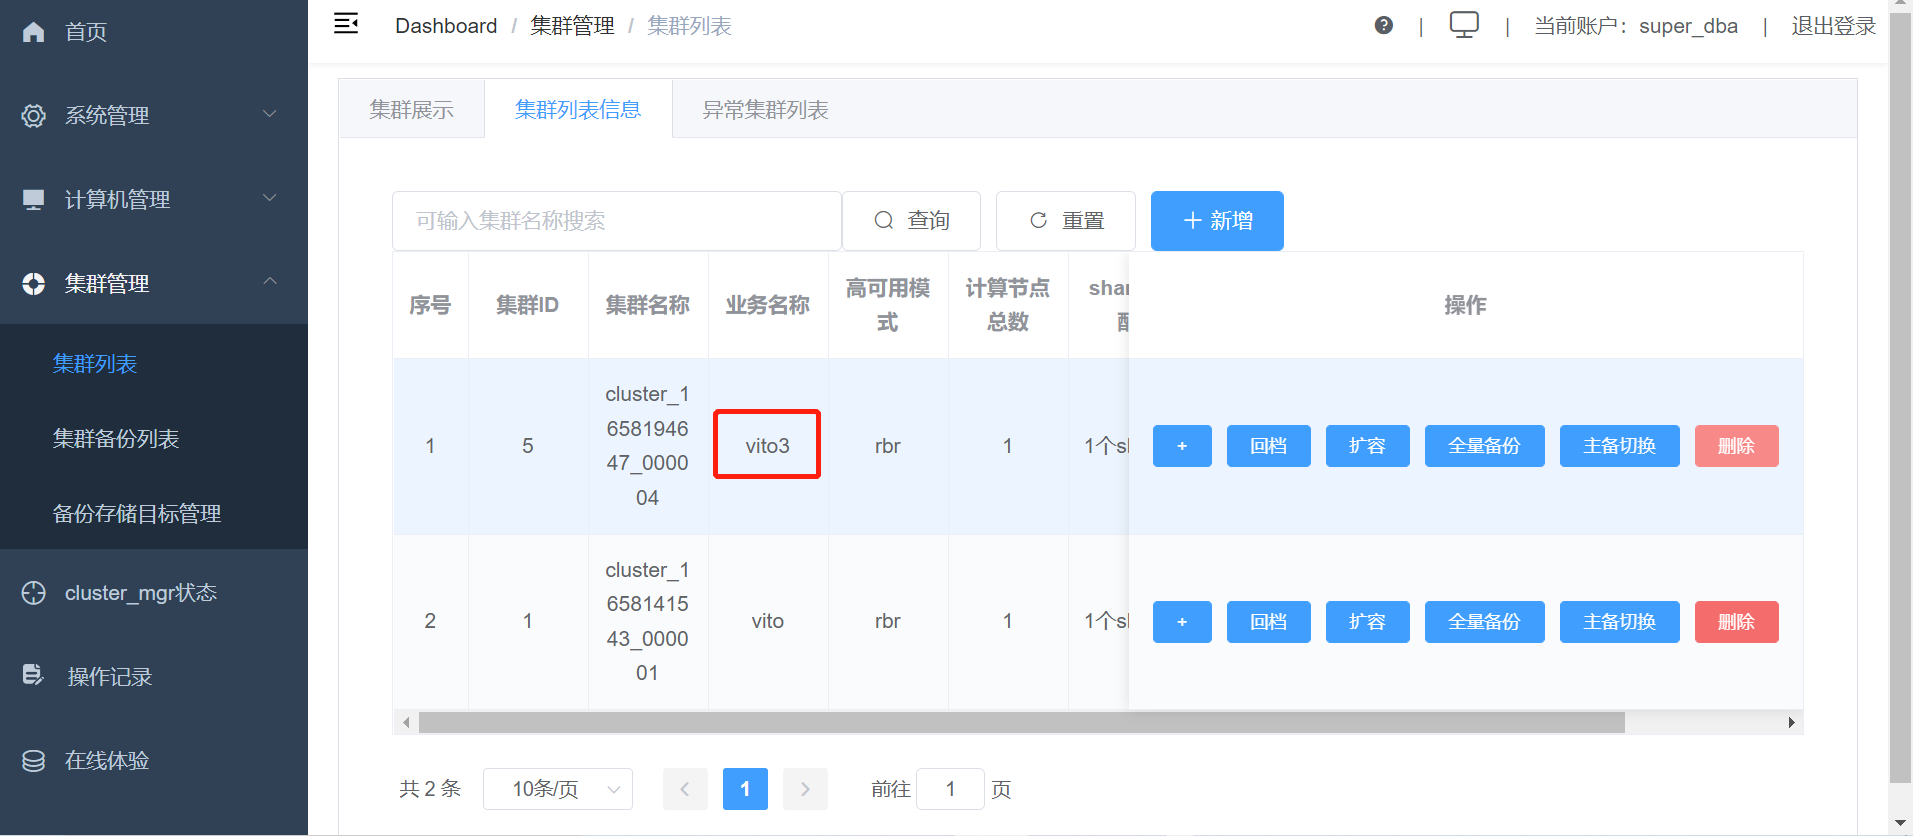
Task: Click the table's horizontal scrollbar
Action: click(1020, 722)
